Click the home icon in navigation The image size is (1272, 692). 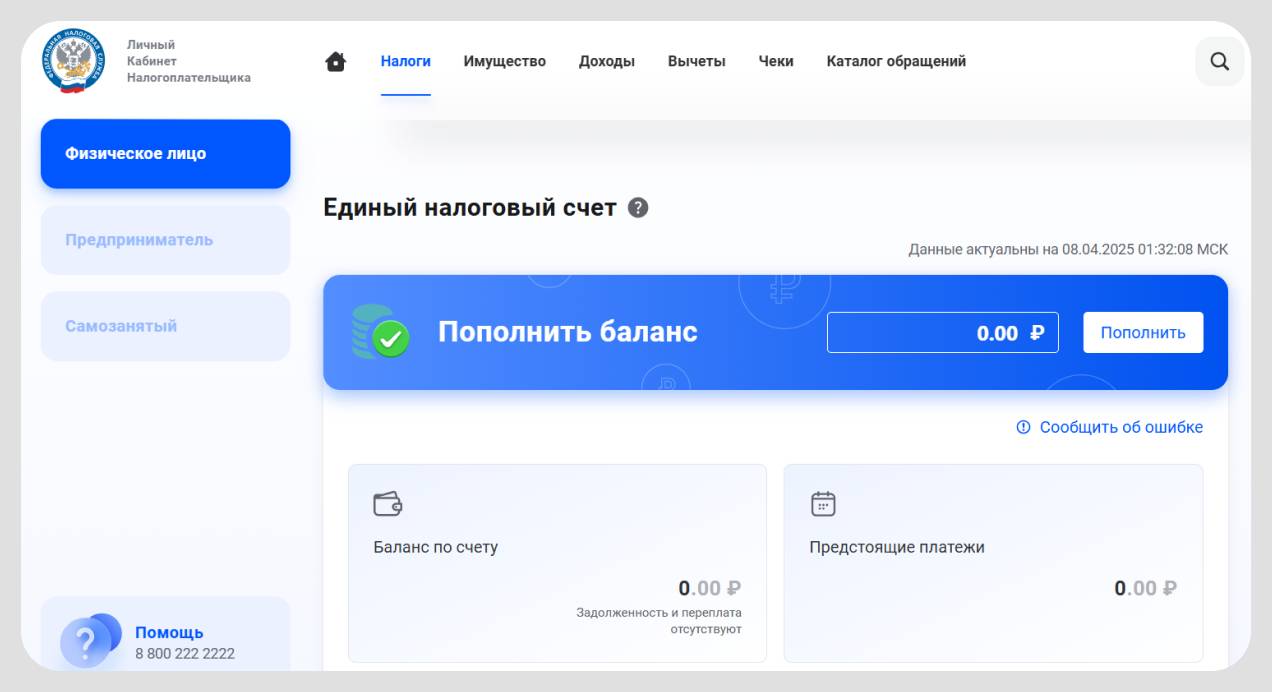pos(336,62)
